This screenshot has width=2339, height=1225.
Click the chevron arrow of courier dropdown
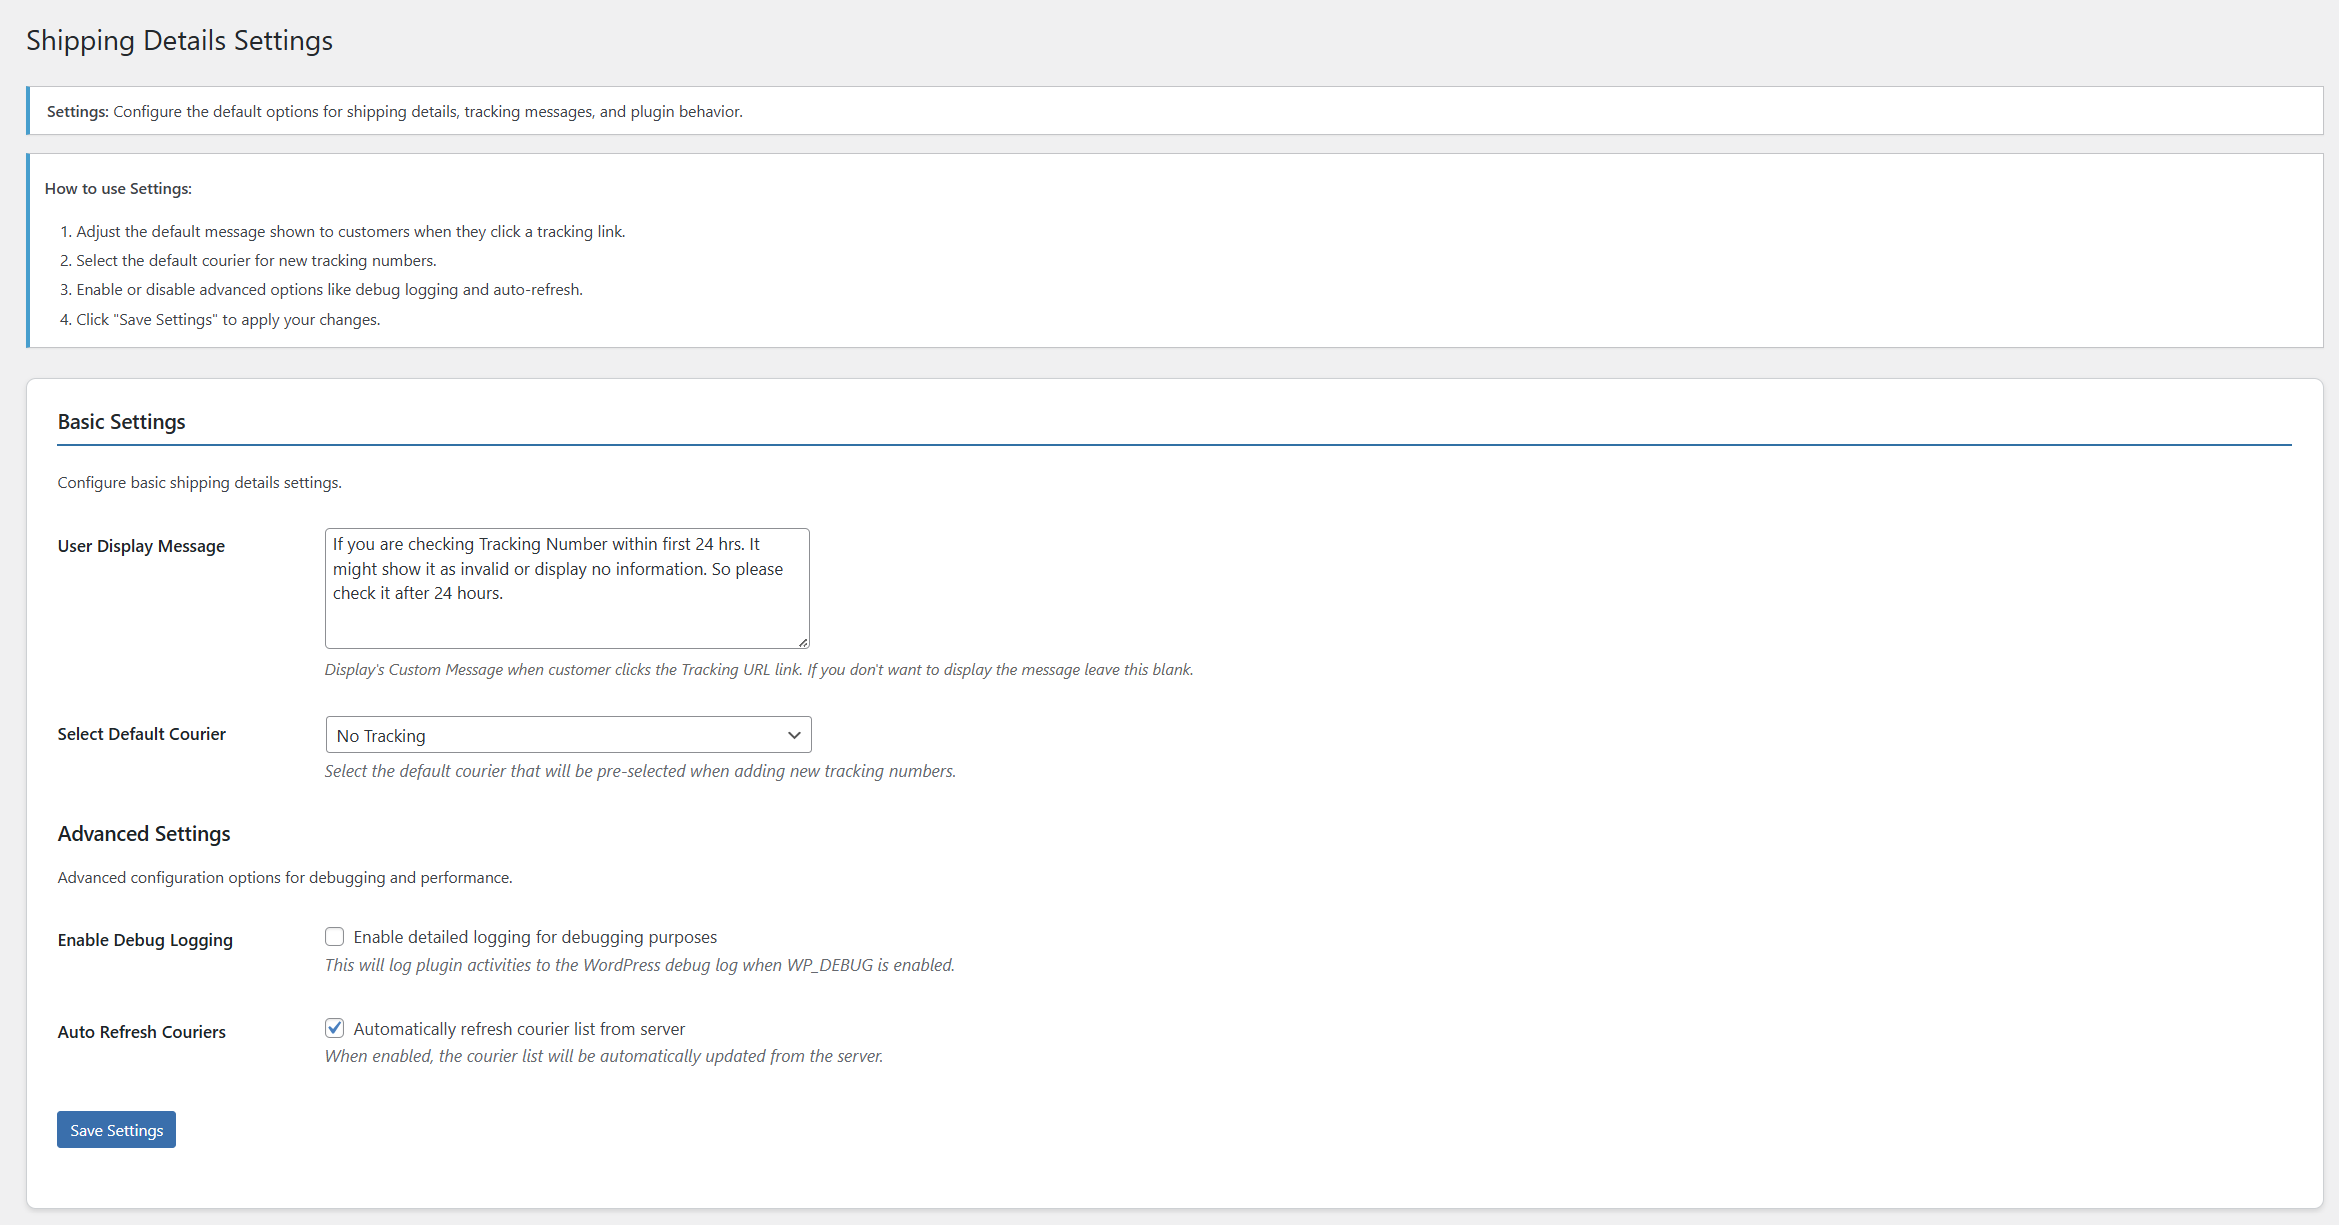pos(794,735)
